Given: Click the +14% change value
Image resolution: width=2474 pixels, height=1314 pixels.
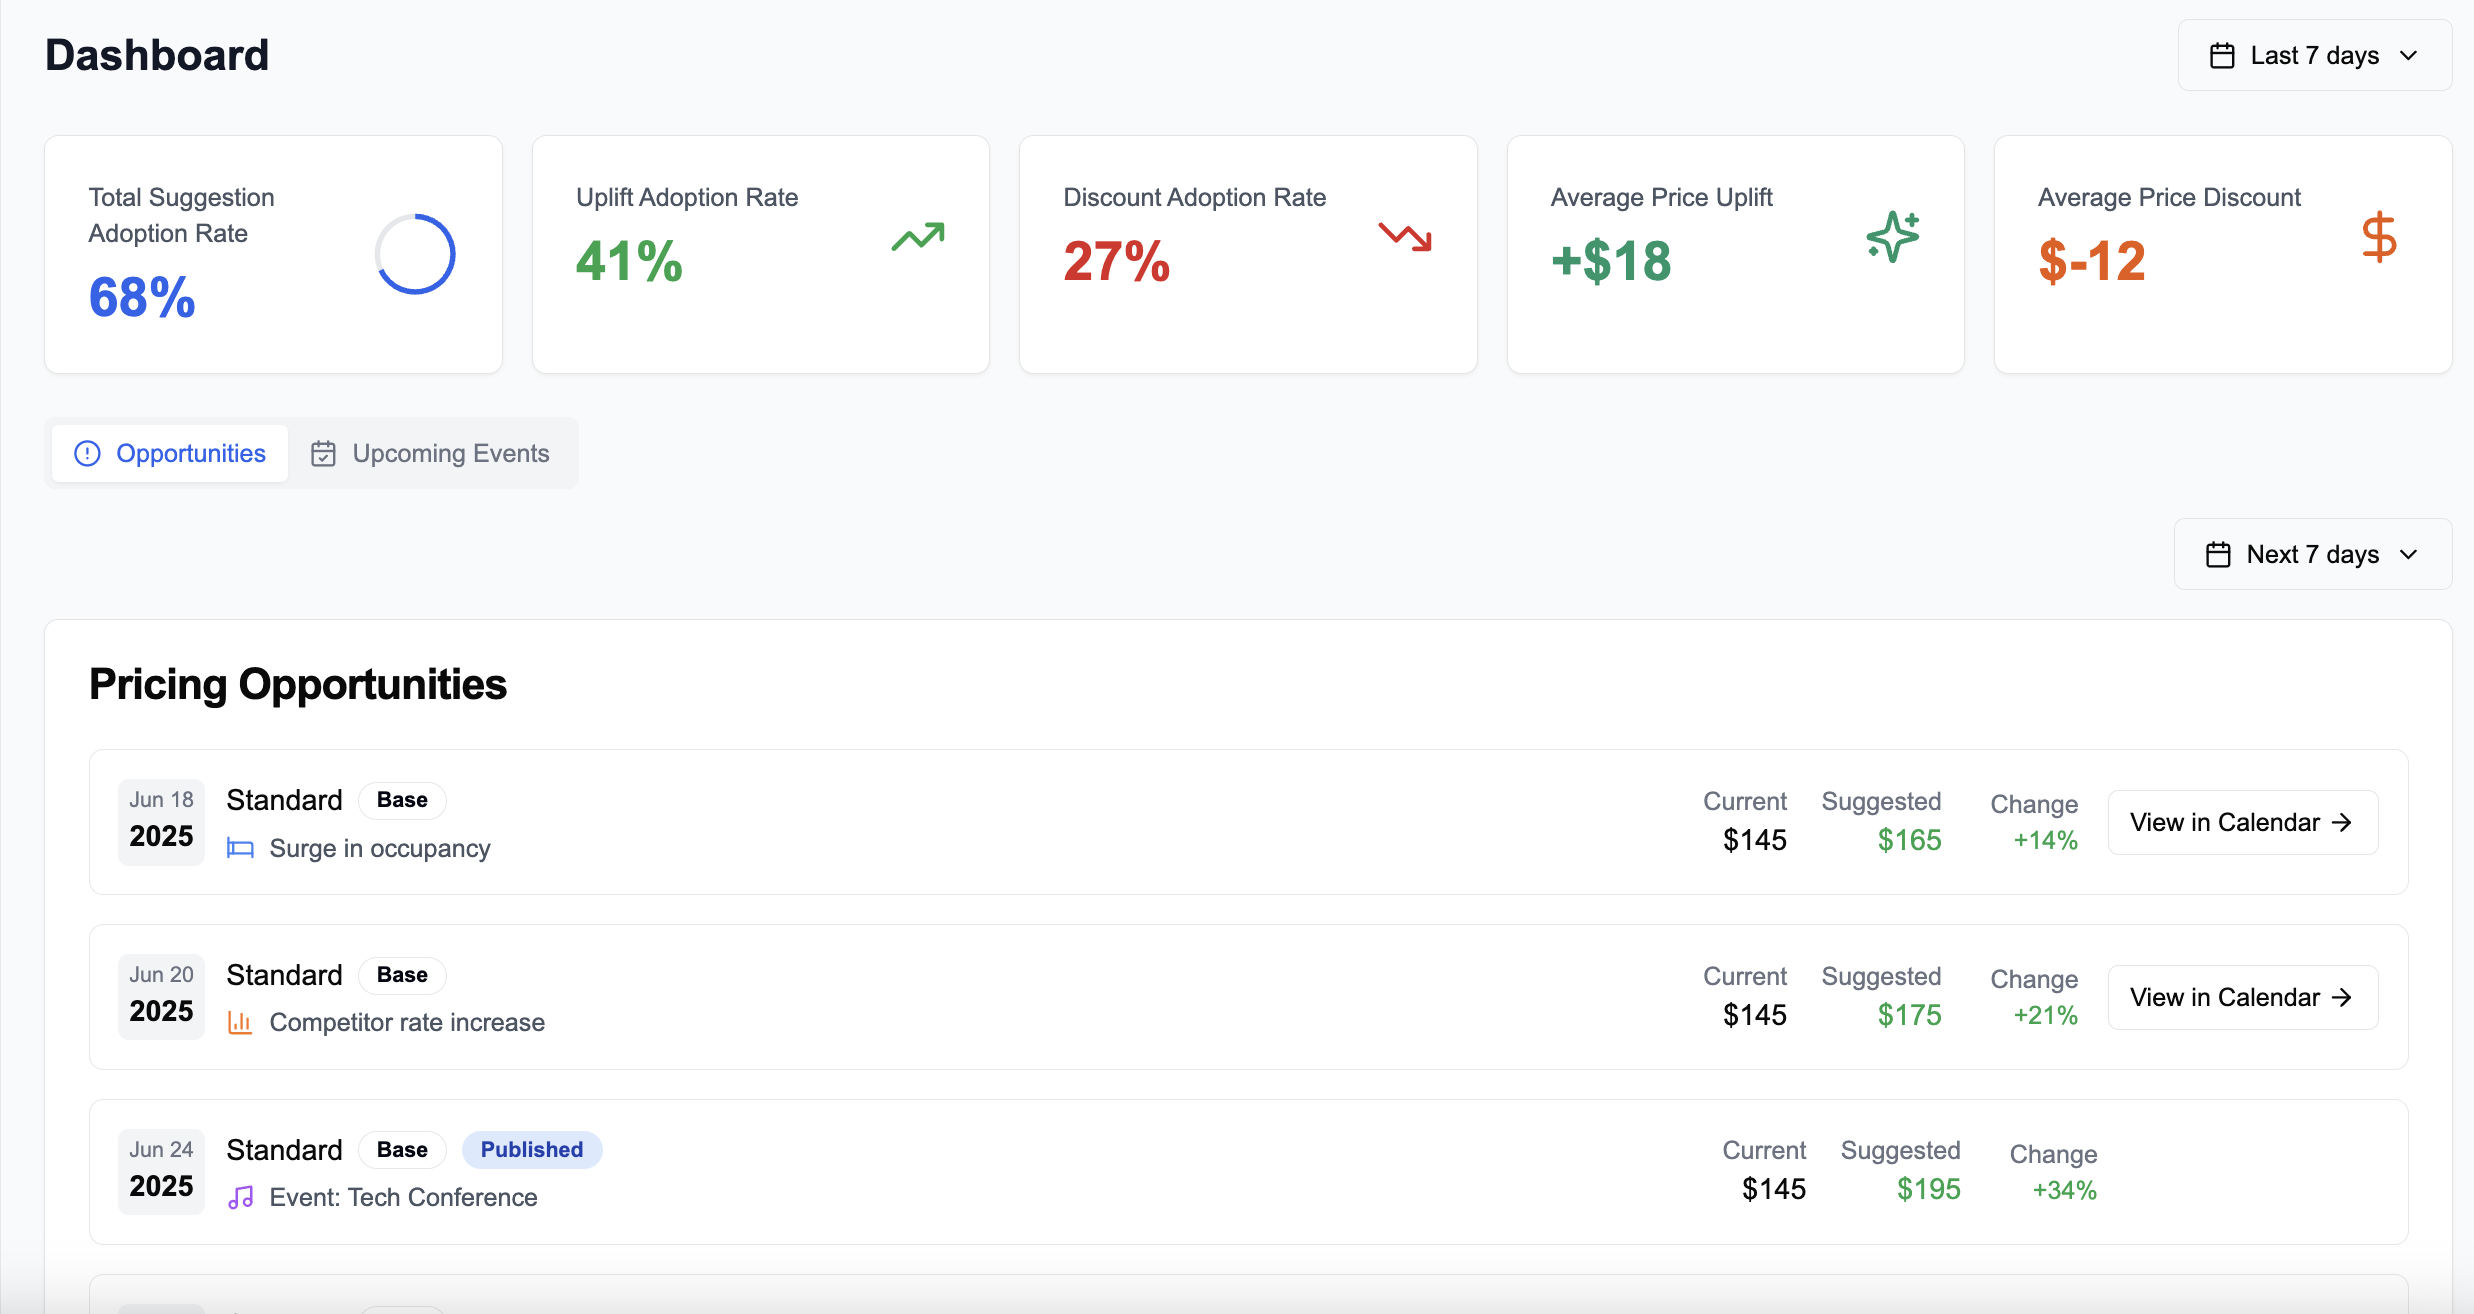Looking at the screenshot, I should [x=2045, y=840].
